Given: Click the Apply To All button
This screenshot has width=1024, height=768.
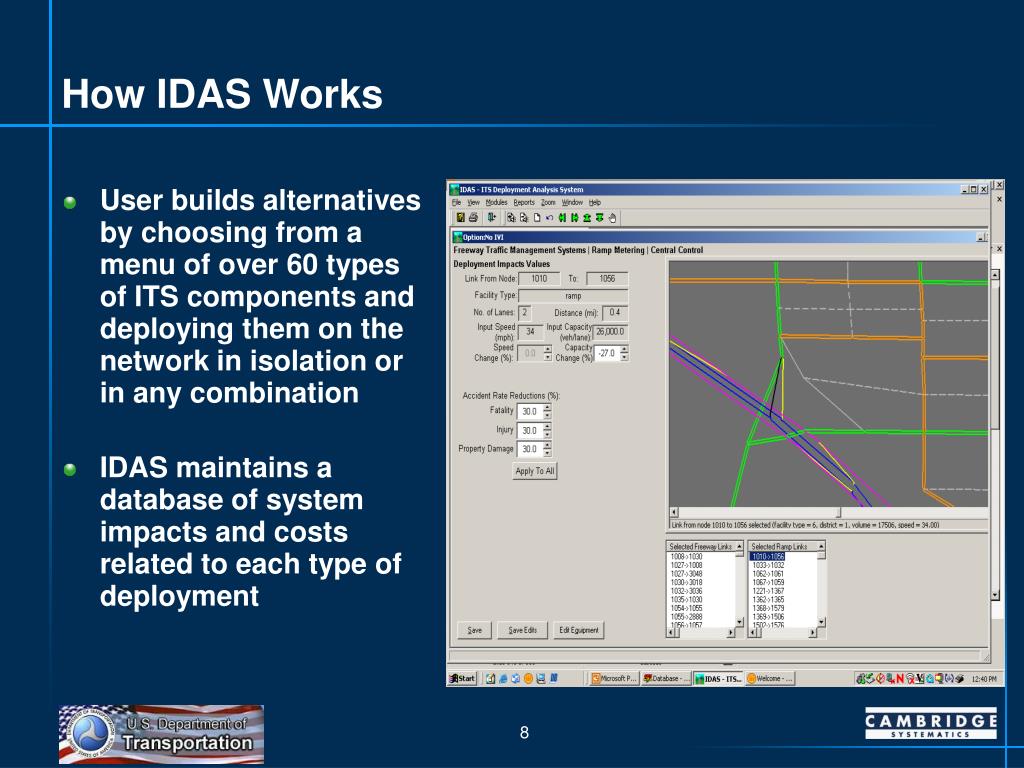Looking at the screenshot, I should (x=535, y=471).
